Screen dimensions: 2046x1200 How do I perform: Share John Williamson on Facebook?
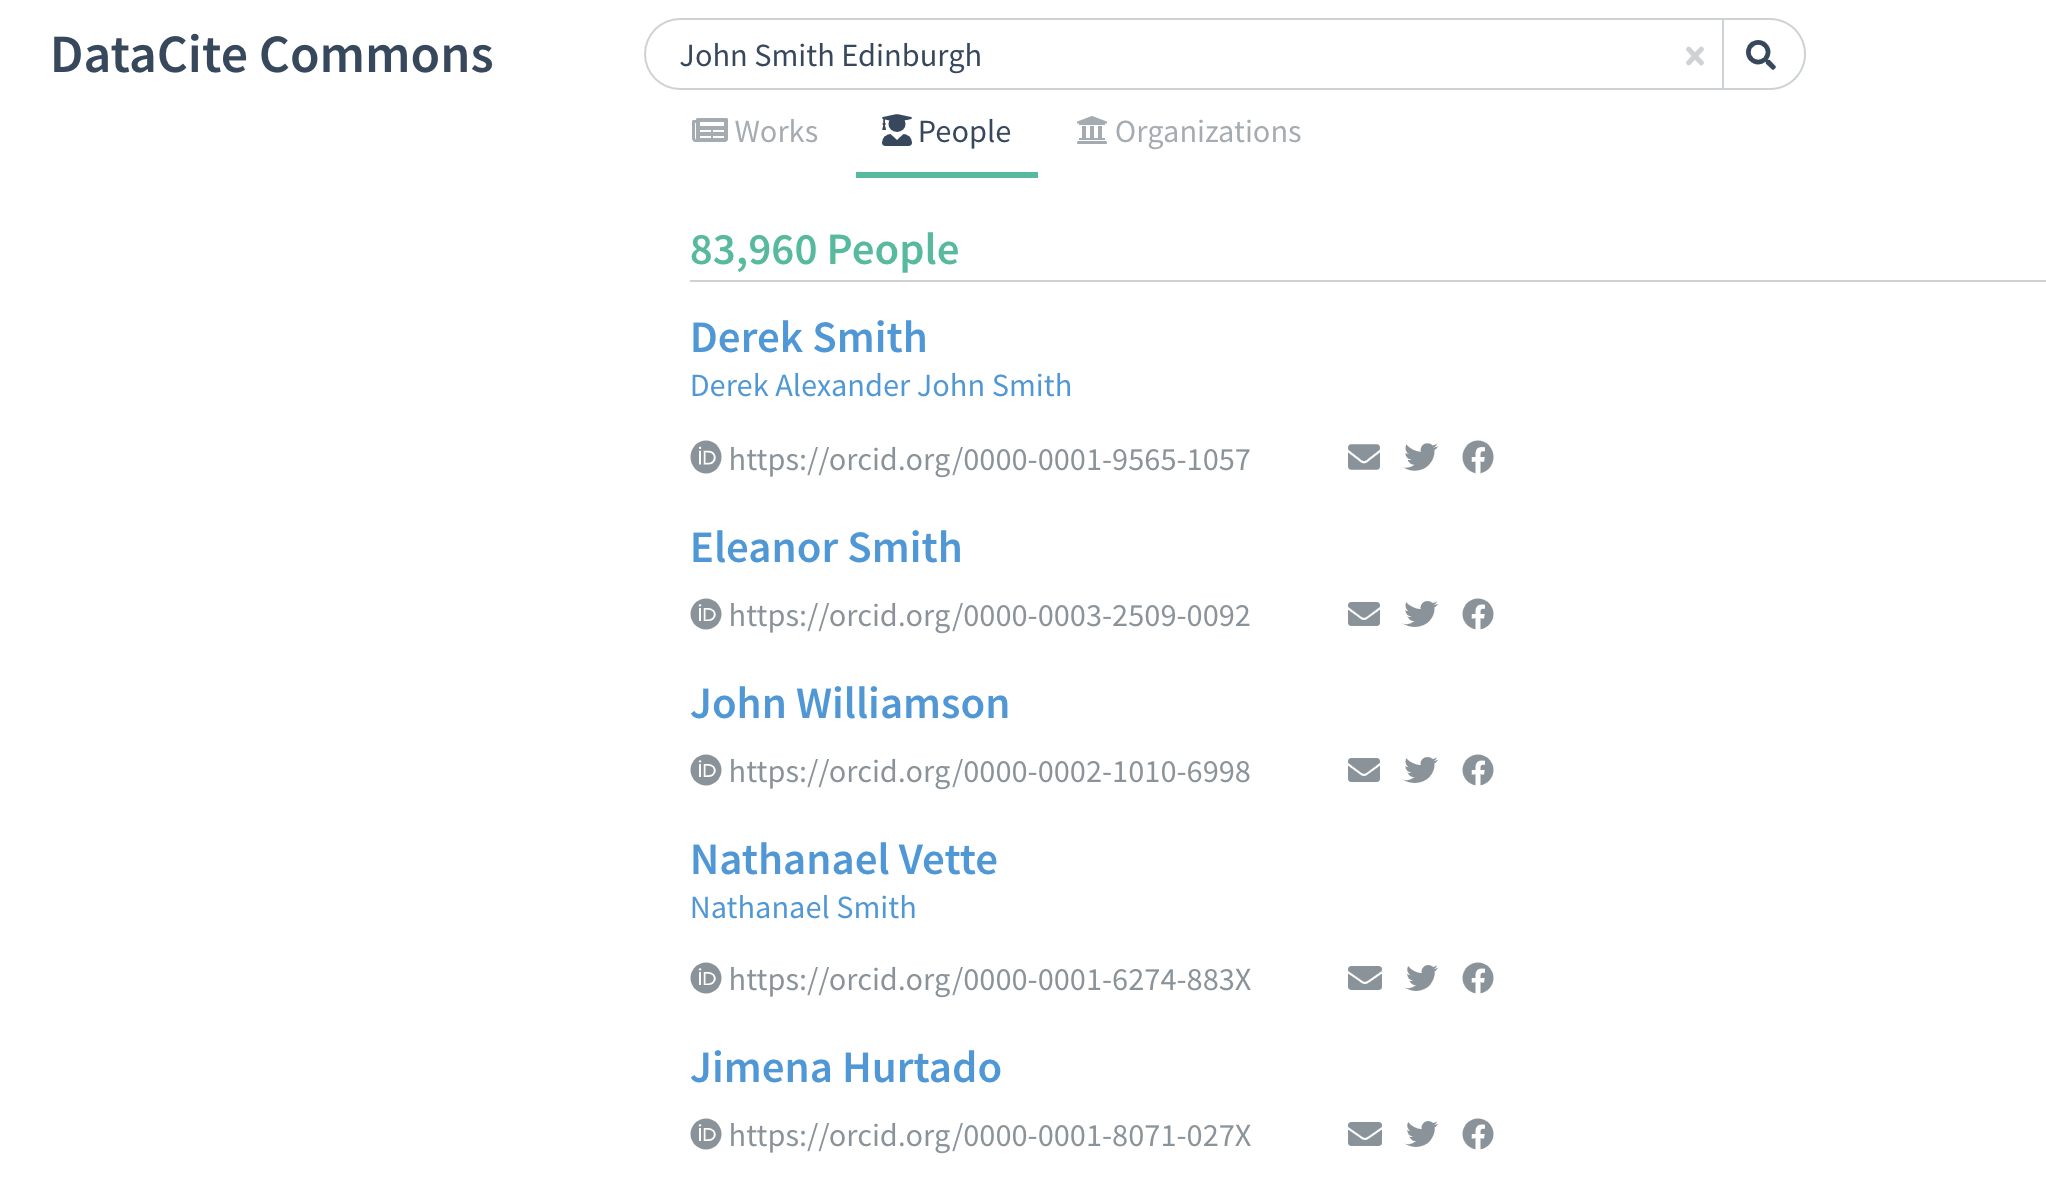point(1478,770)
